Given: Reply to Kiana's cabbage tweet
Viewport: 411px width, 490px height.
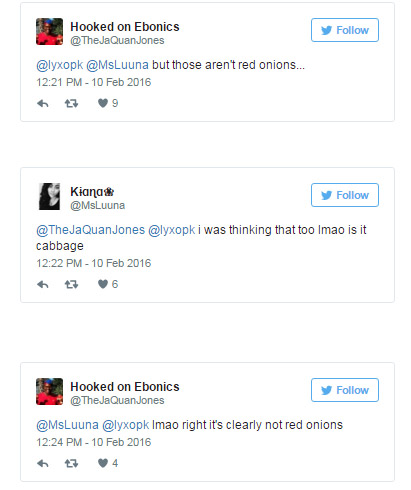Looking at the screenshot, I should [43, 285].
